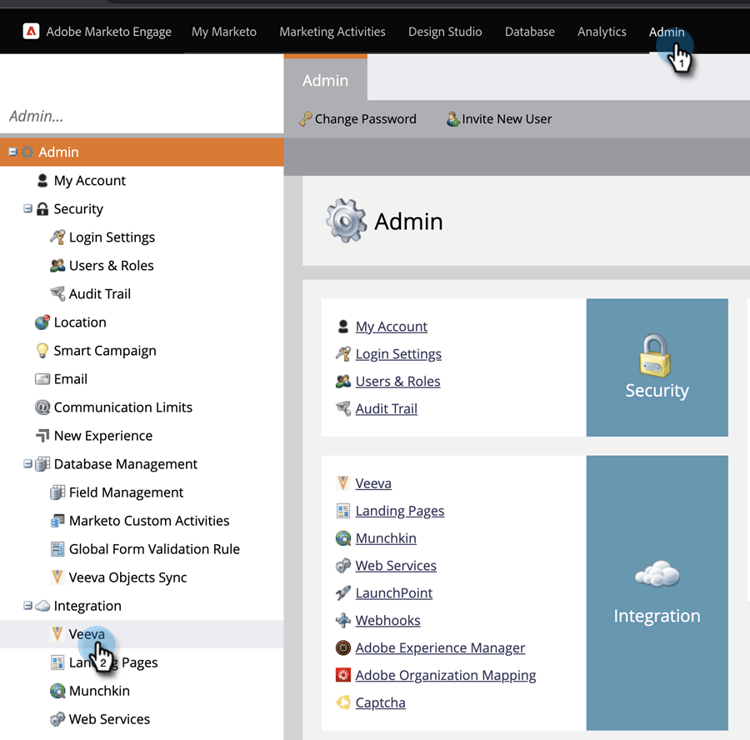Click Munchkin link in main panel
This screenshot has width=750, height=740.
[x=386, y=538]
